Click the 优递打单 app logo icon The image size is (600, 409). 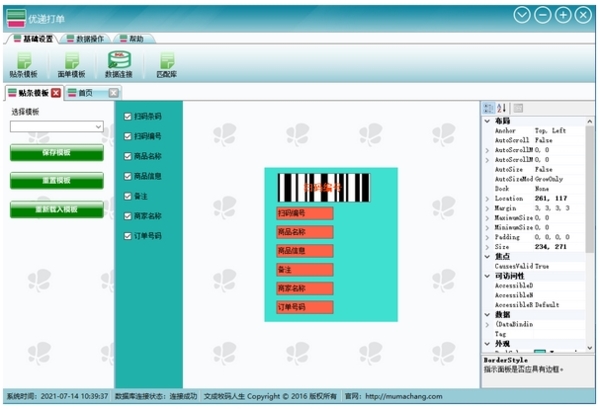tap(16, 18)
